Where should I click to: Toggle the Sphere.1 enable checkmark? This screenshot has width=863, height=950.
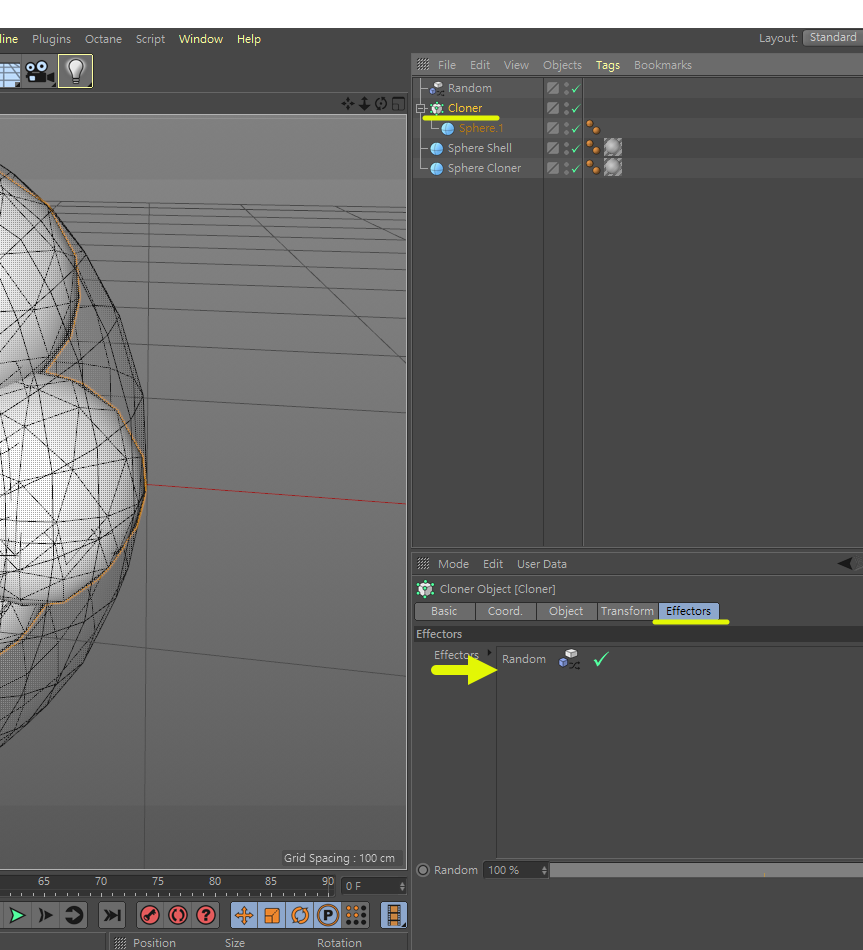click(576, 128)
